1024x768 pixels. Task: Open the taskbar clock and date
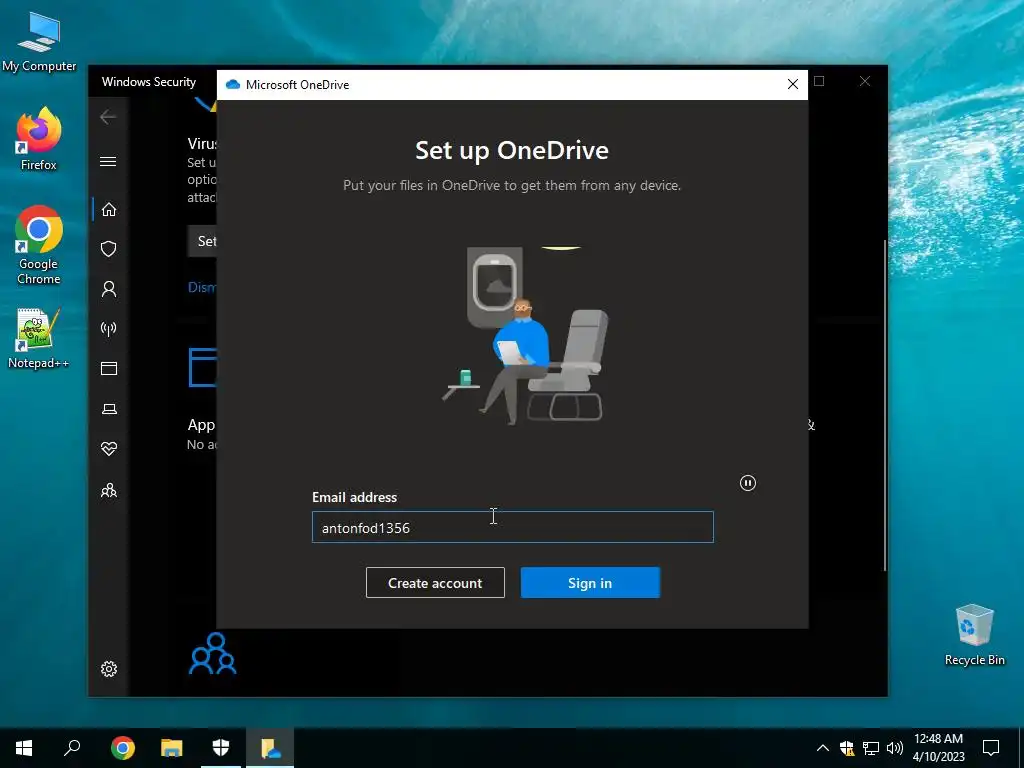click(938, 748)
